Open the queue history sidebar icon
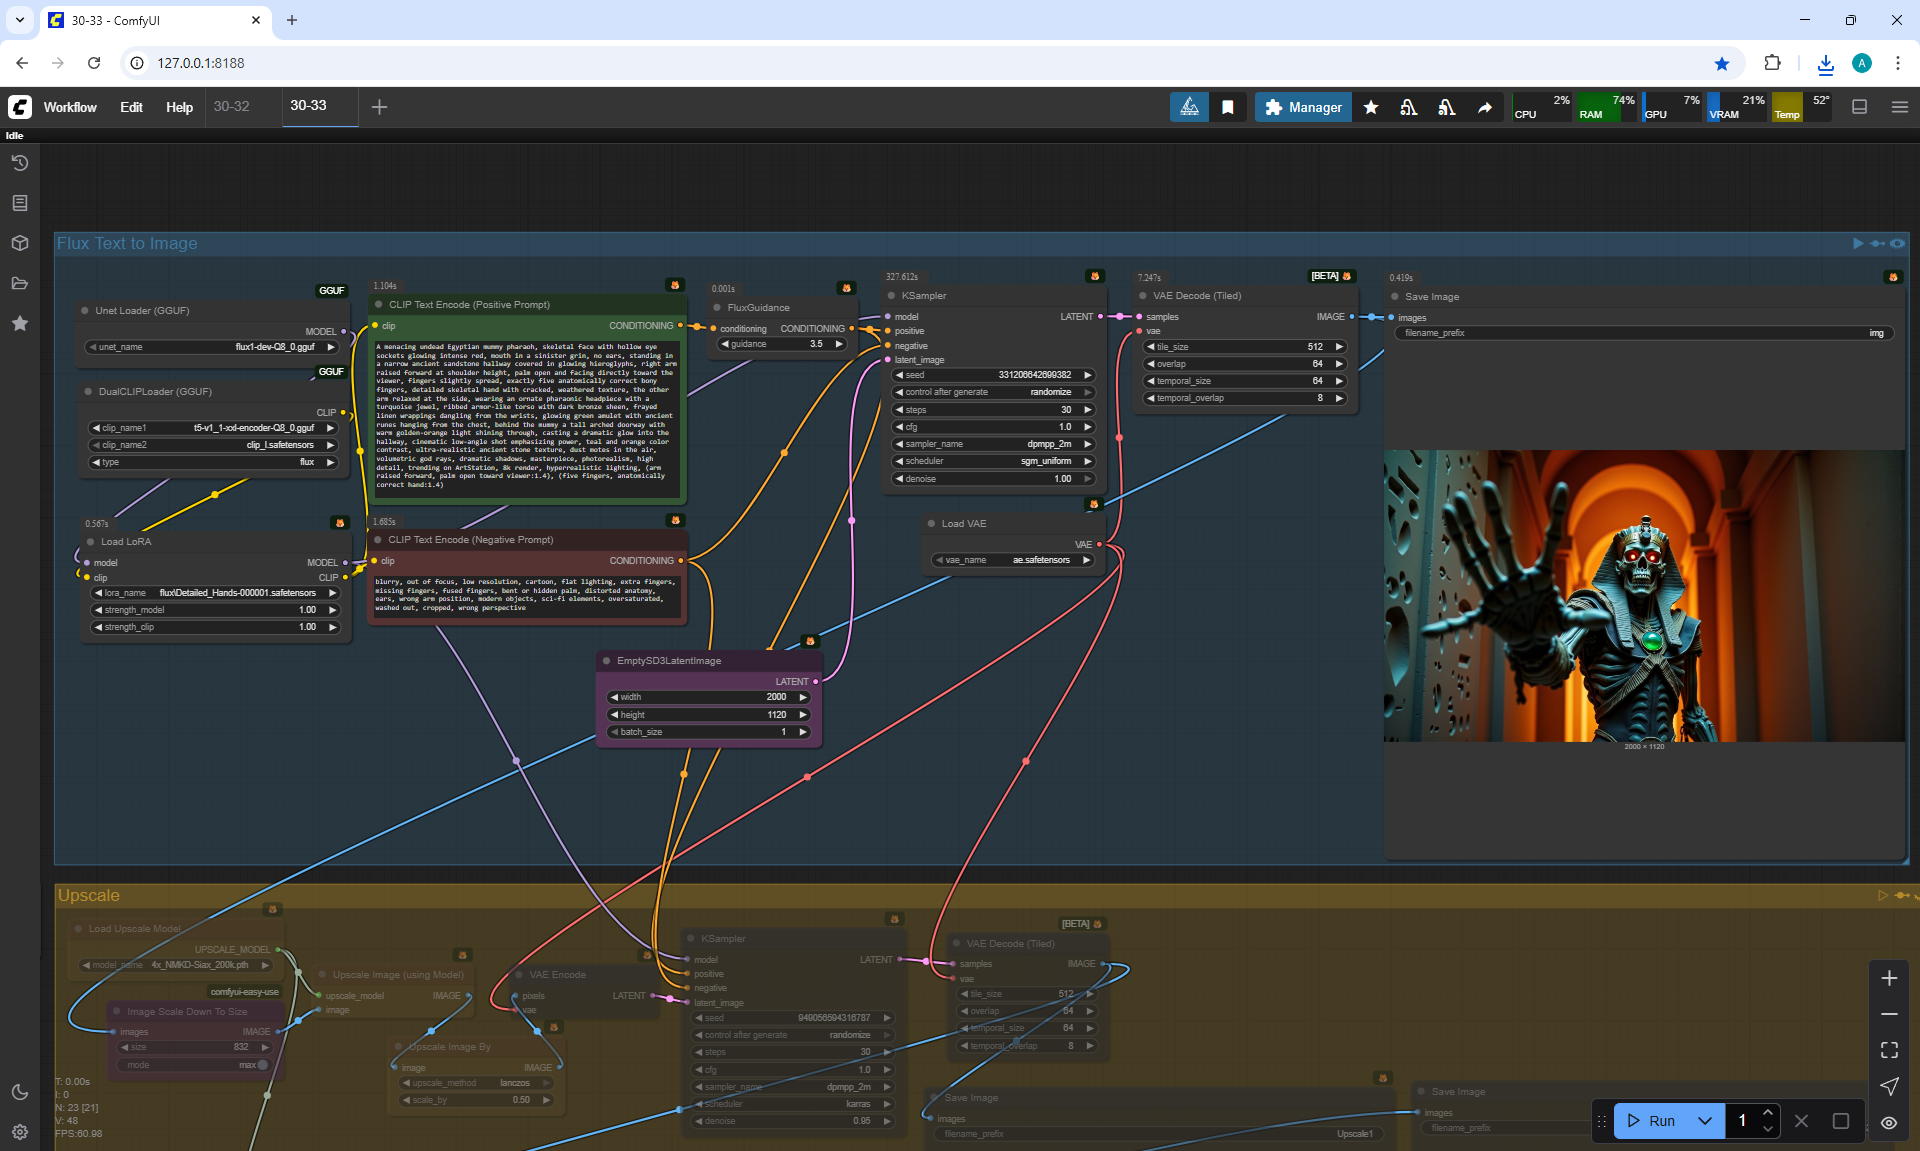The width and height of the screenshot is (1920, 1151). point(20,163)
